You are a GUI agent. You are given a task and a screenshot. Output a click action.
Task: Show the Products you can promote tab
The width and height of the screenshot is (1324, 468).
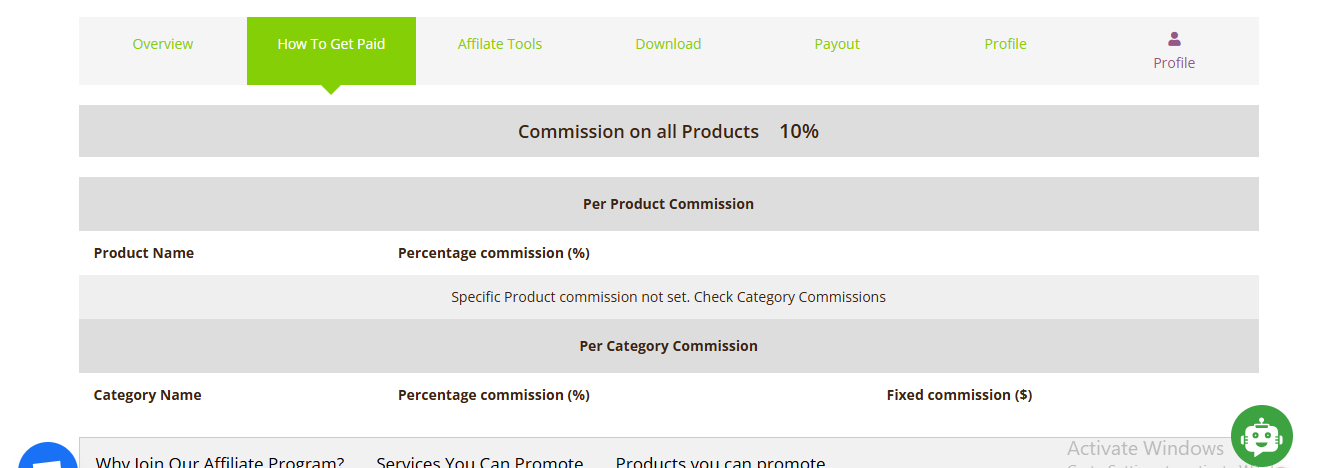tap(720, 462)
